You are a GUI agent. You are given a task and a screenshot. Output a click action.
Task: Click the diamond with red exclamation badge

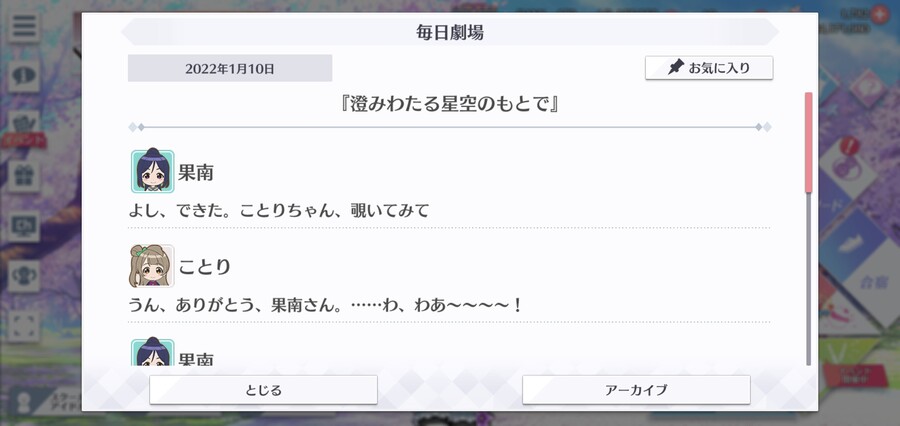pyautogui.click(x=845, y=166)
